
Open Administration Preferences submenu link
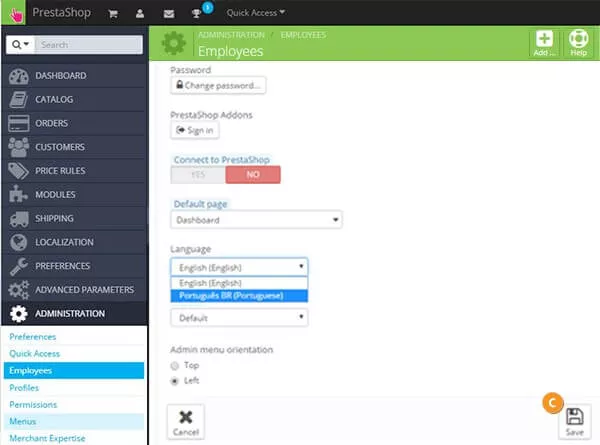coord(33,337)
